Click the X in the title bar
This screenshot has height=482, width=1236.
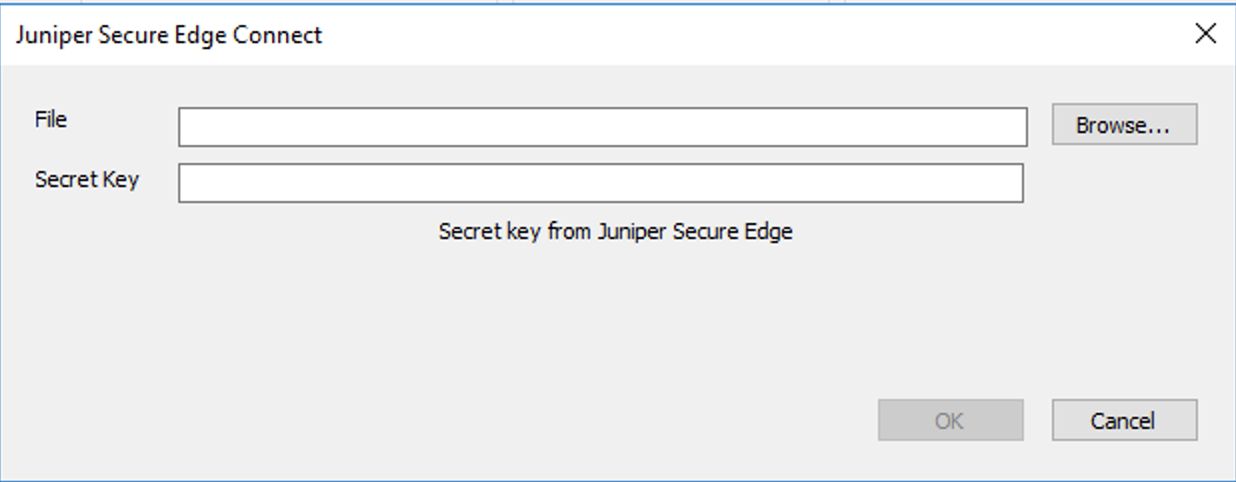pyautogui.click(x=1205, y=34)
